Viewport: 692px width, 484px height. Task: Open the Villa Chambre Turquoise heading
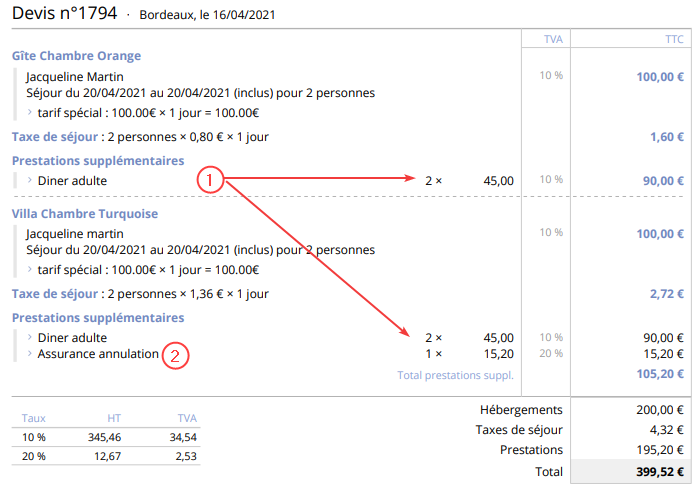(x=84, y=213)
